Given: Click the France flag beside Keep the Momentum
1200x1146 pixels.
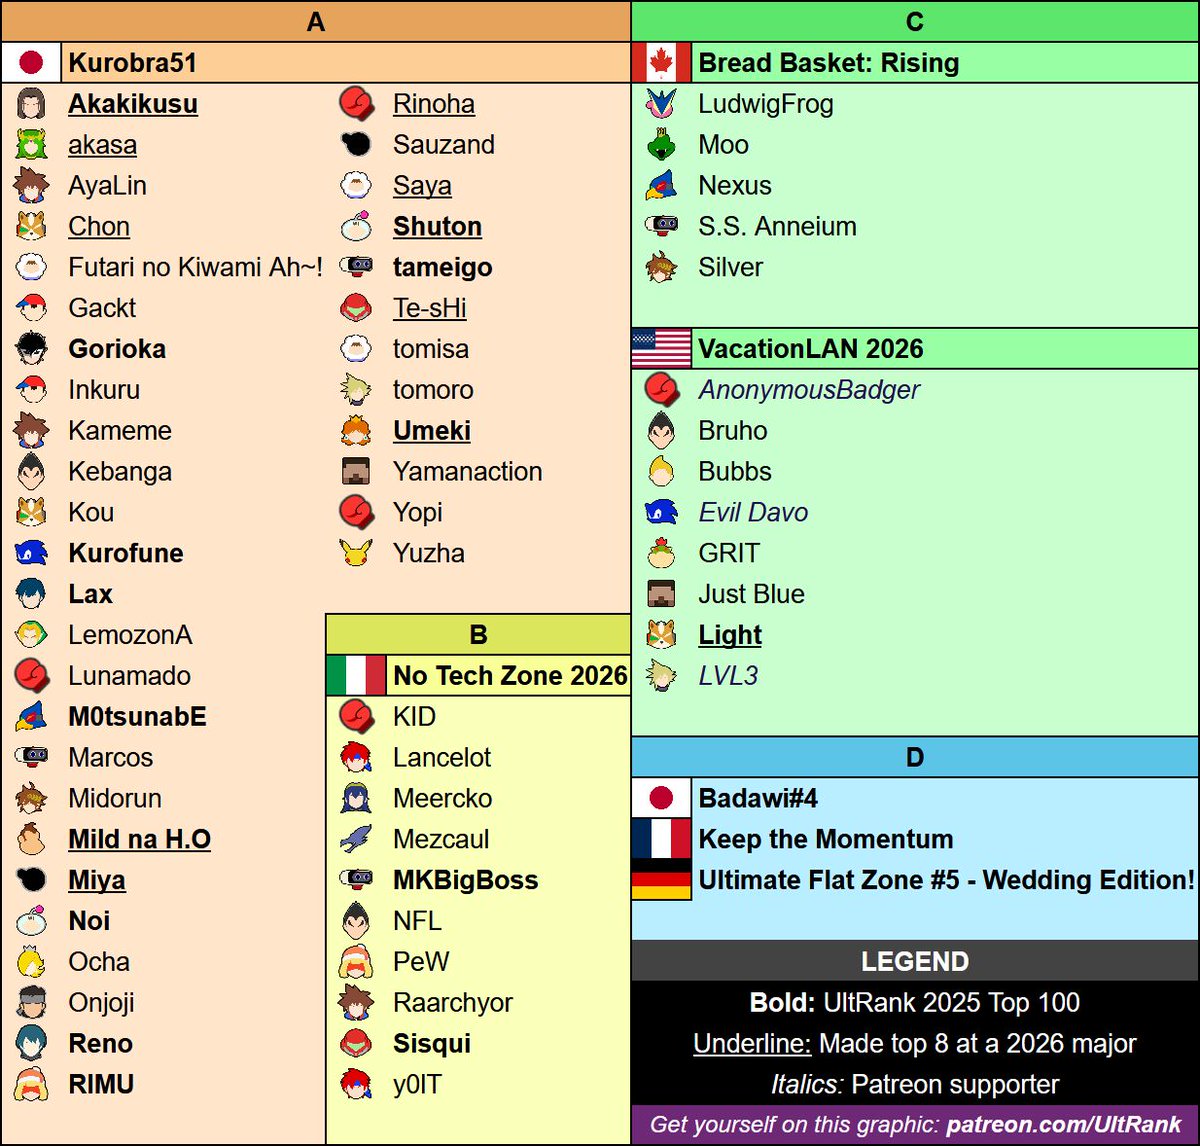Looking at the screenshot, I should pyautogui.click(x=661, y=839).
